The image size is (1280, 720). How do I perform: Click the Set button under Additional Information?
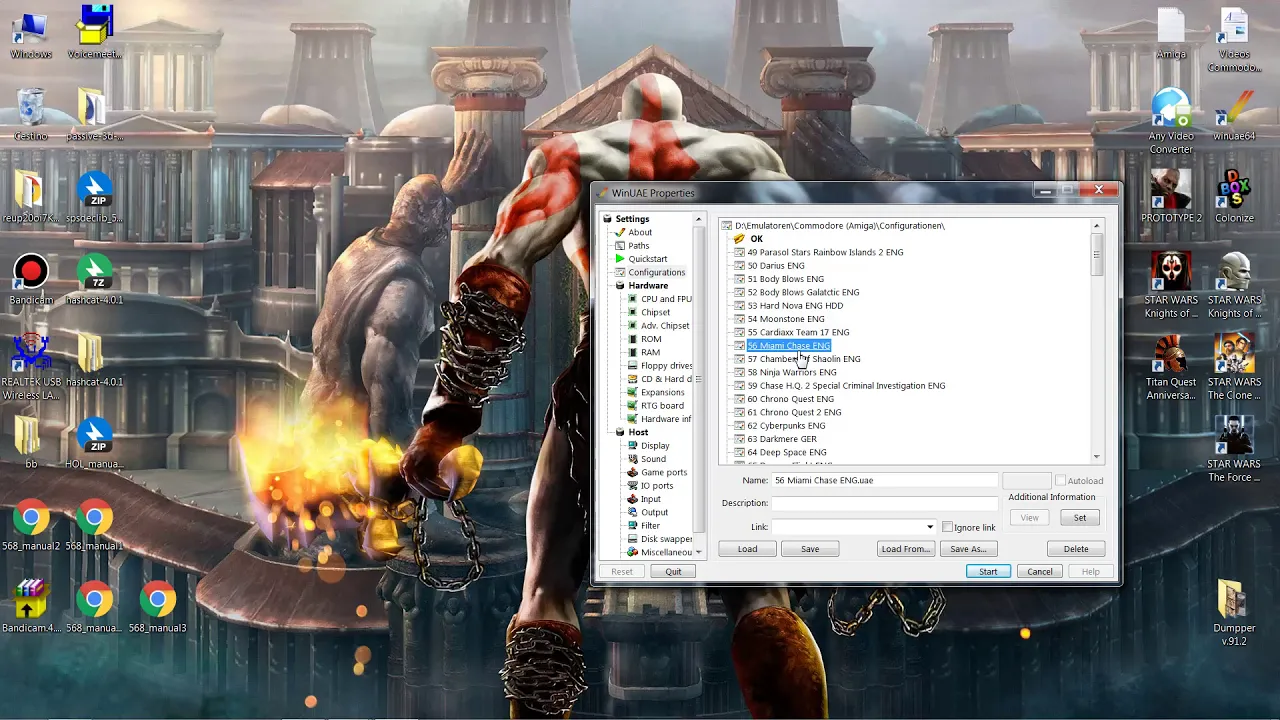(1080, 518)
